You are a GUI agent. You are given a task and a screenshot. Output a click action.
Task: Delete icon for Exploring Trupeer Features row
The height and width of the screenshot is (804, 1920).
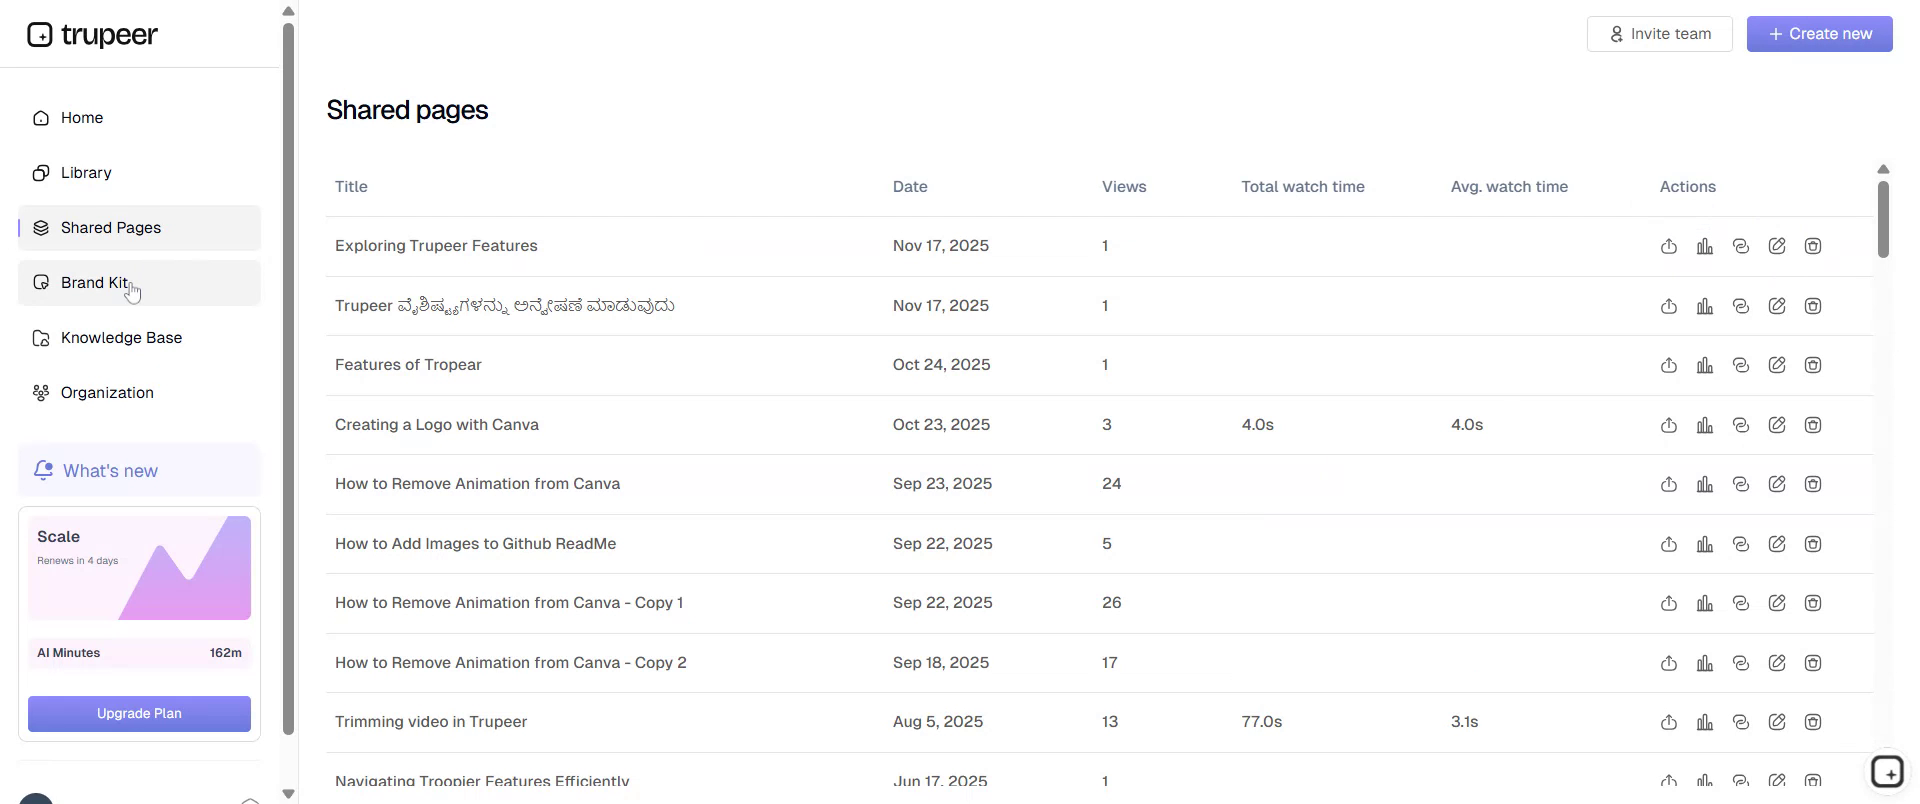point(1813,246)
